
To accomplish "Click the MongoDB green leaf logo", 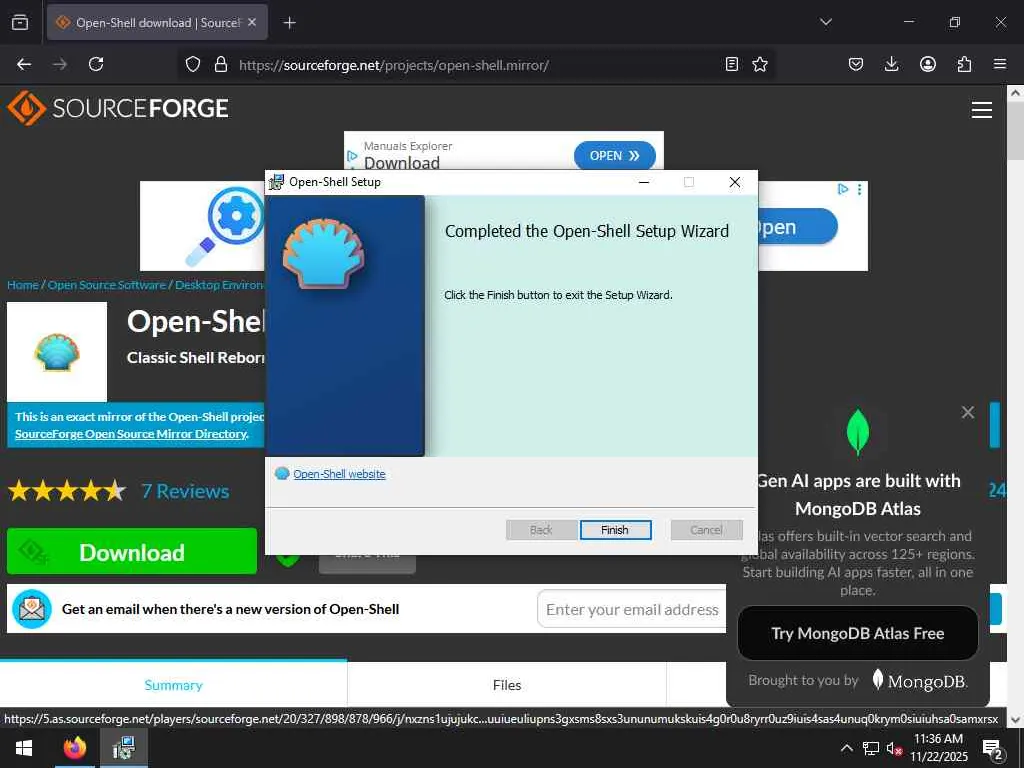I will coord(857,432).
